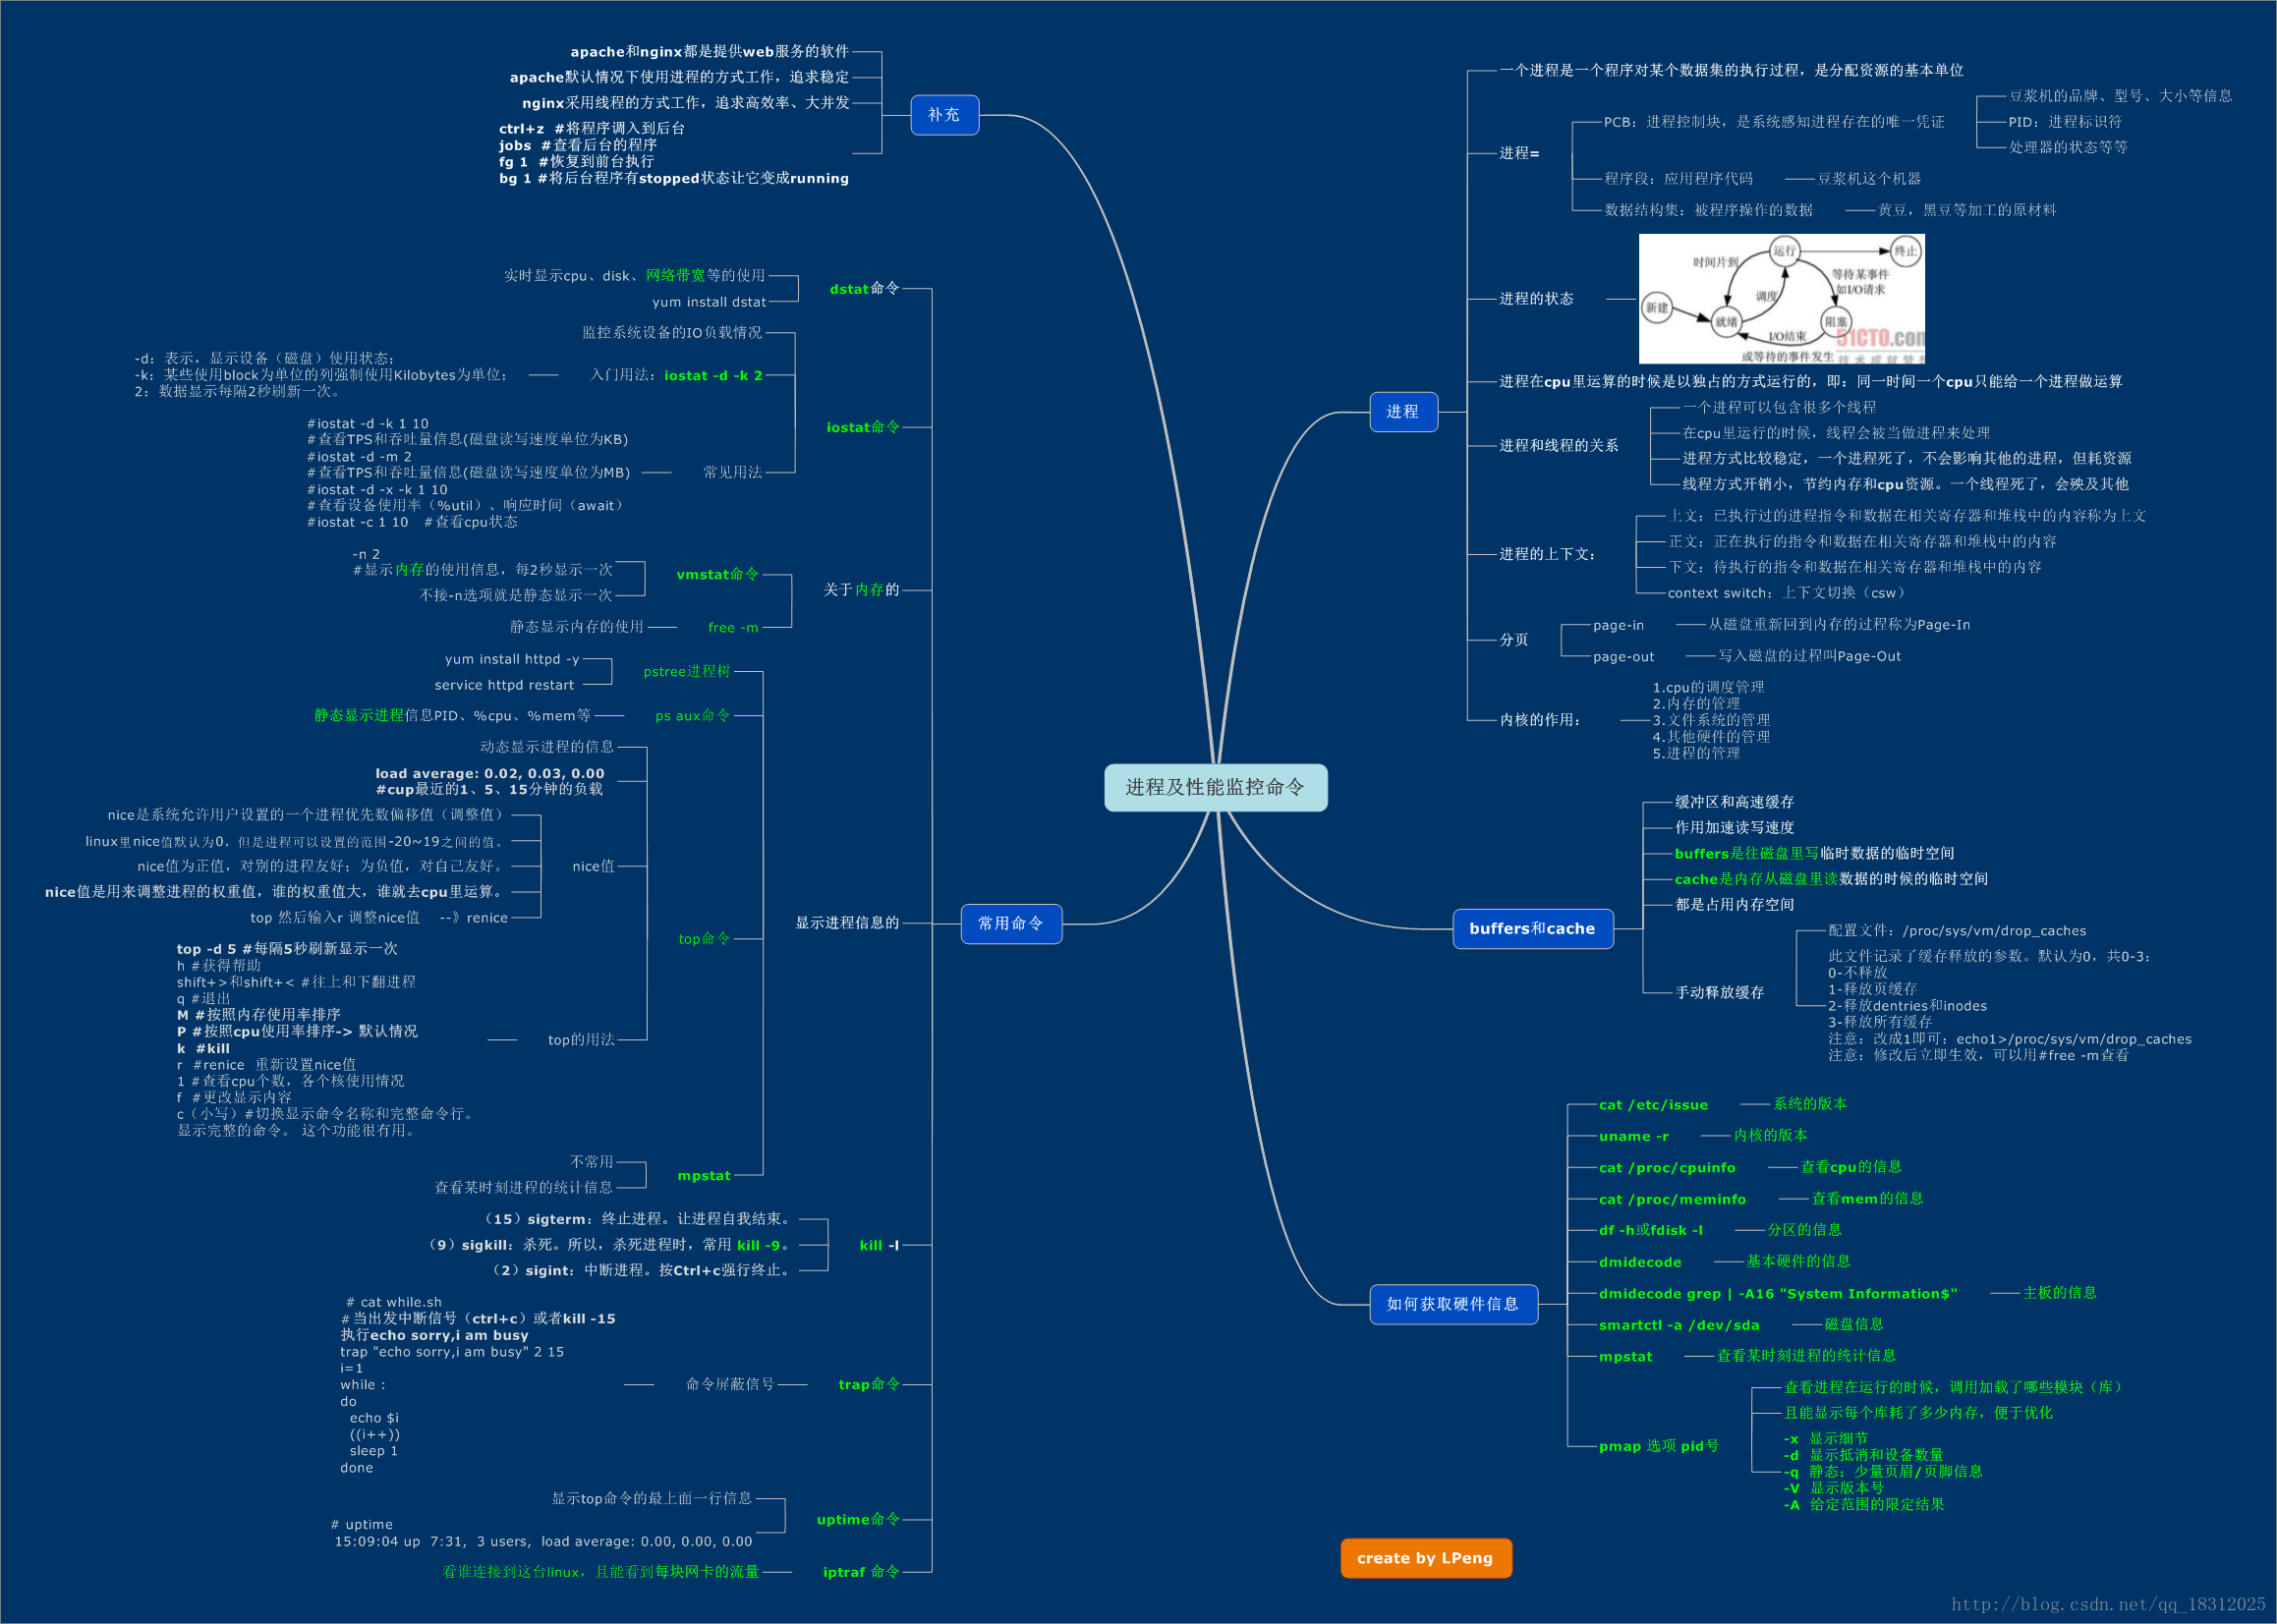Click the 关于内存的 topic
The image size is (2277, 1624).
click(x=861, y=590)
